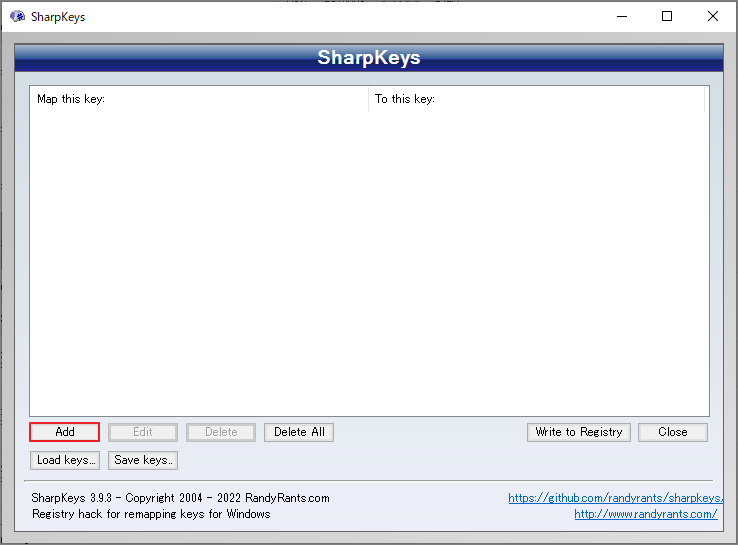Viewport: 738px width, 545px height.
Task: Select the 'To this key' column header
Action: click(x=537, y=99)
